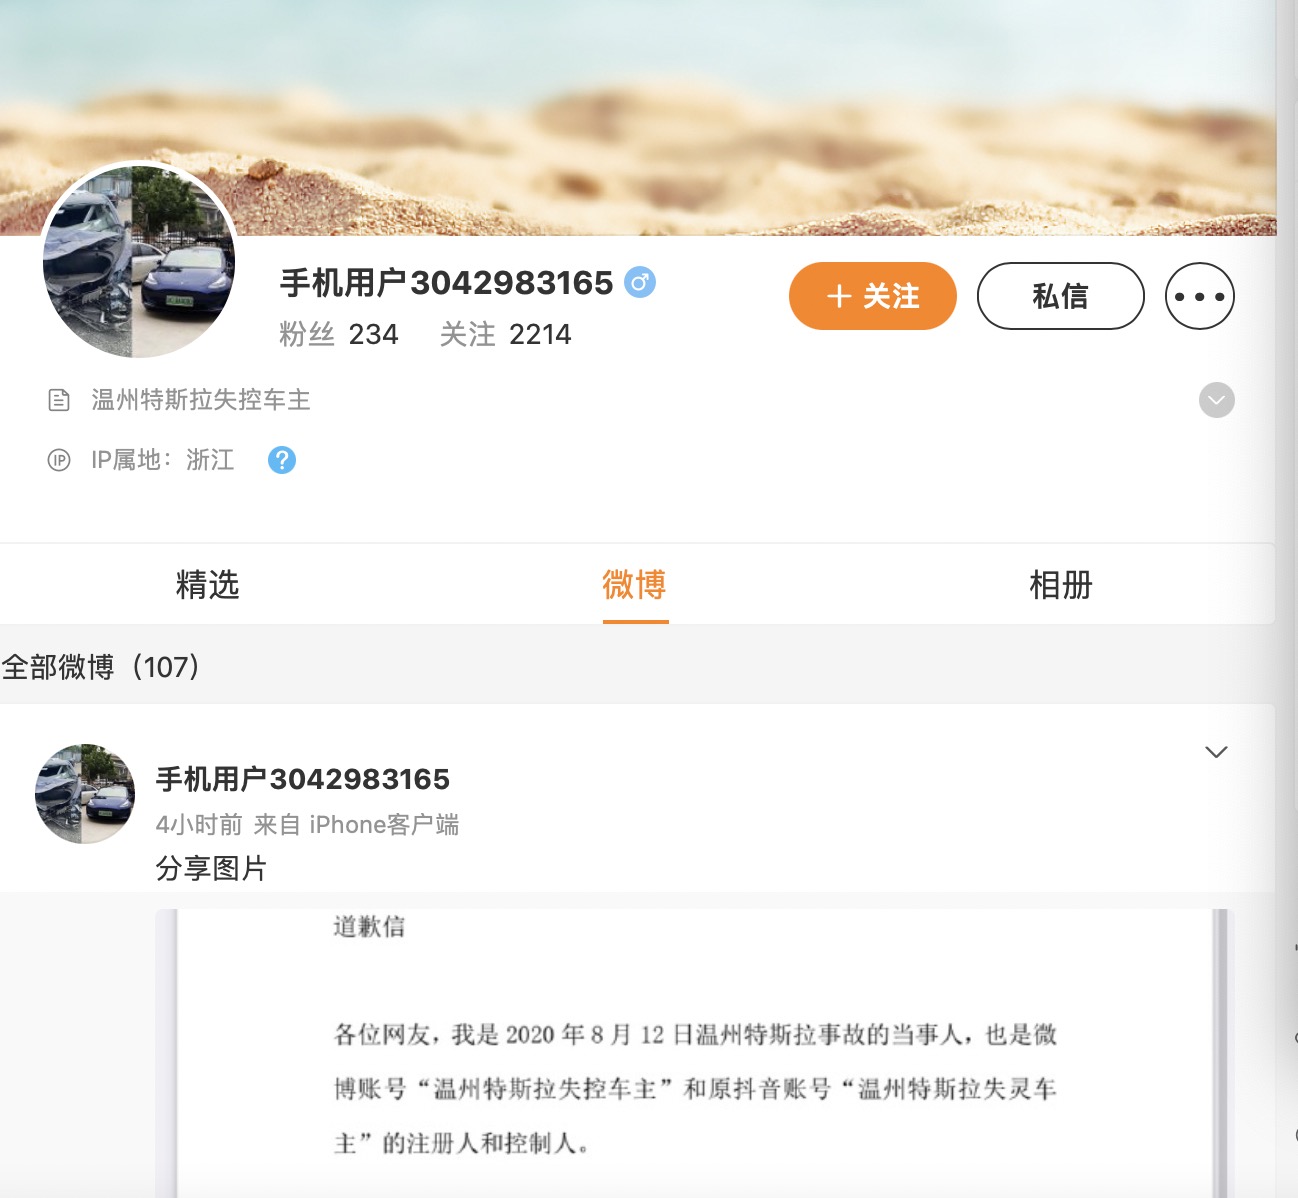1298x1198 pixels.
Task: Switch to the 精选 tab
Action: (x=208, y=585)
